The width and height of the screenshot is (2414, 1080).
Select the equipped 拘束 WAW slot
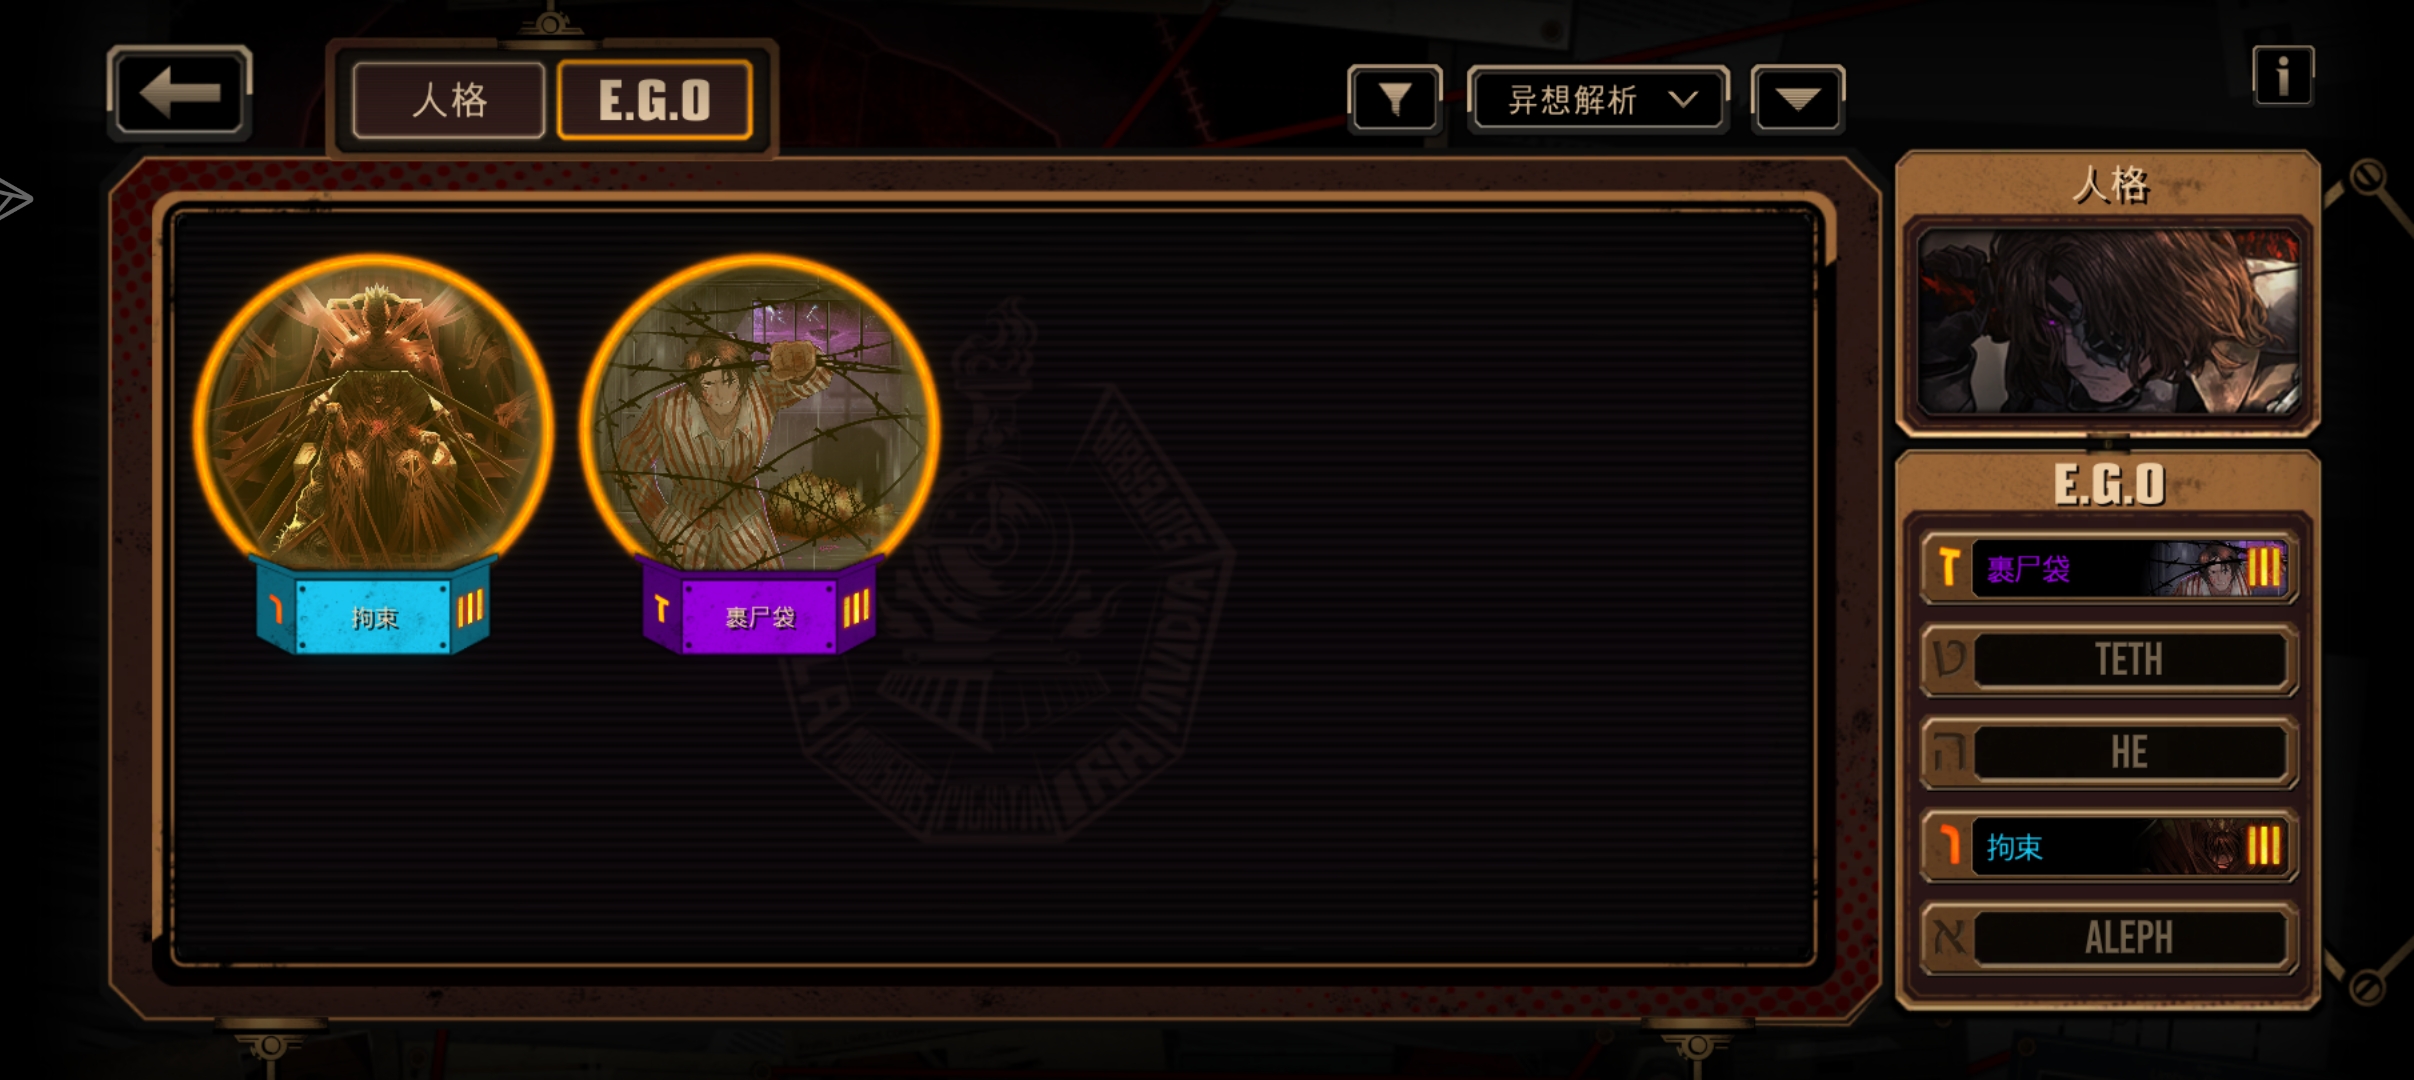[2109, 846]
